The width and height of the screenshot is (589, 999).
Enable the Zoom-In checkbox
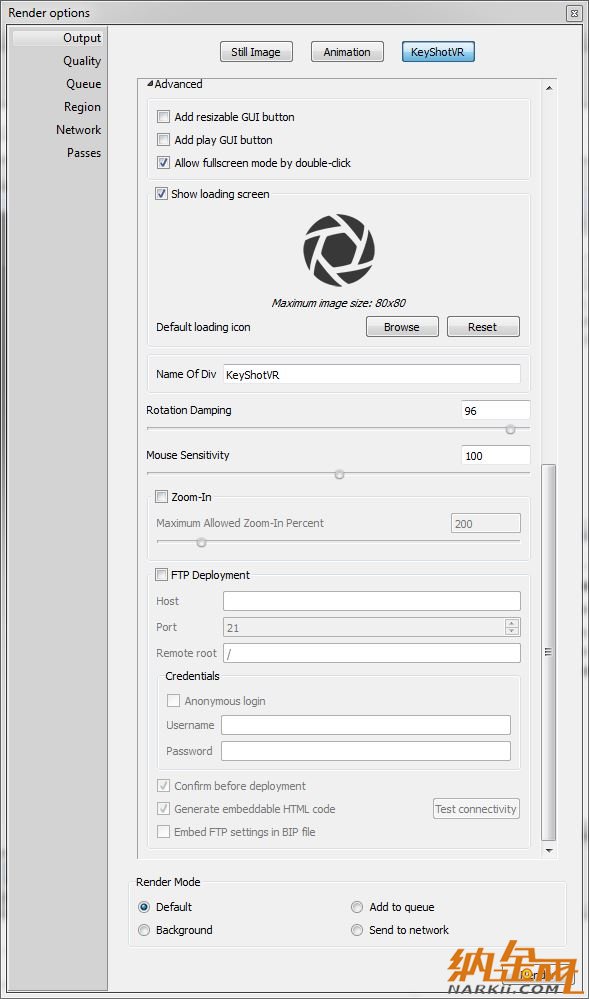(161, 497)
